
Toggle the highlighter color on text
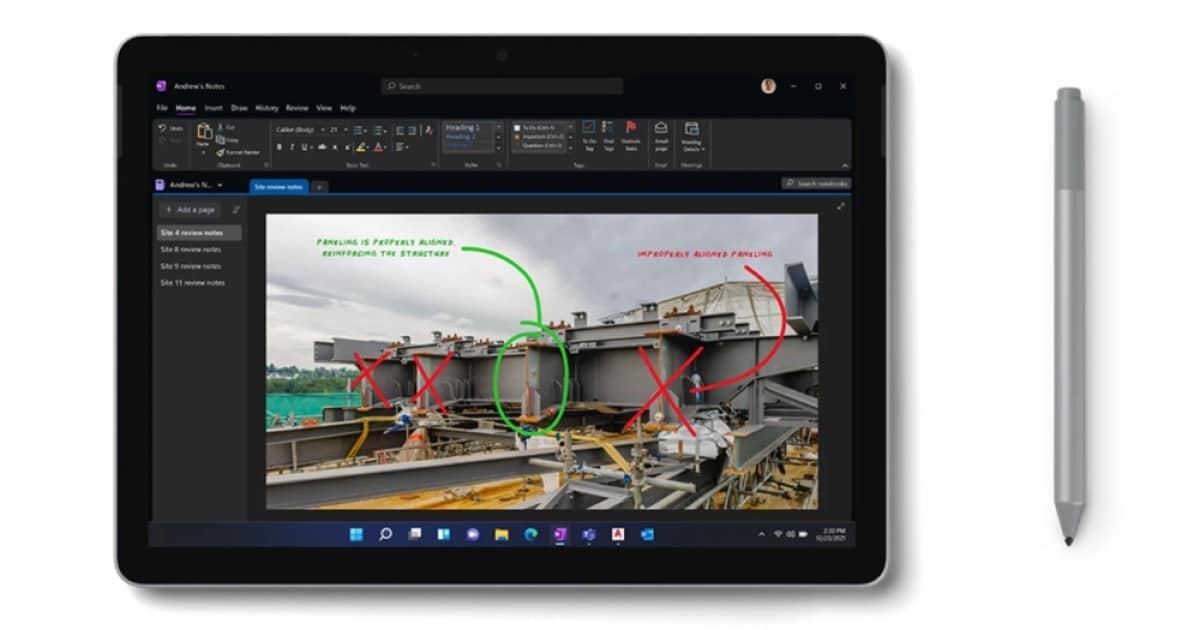click(x=360, y=147)
